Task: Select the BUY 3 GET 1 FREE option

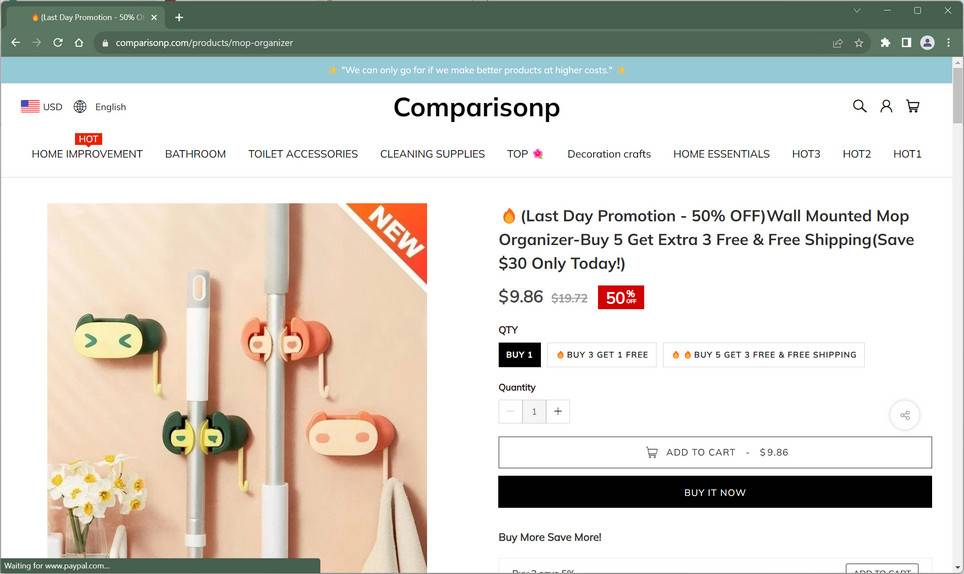Action: (x=602, y=355)
